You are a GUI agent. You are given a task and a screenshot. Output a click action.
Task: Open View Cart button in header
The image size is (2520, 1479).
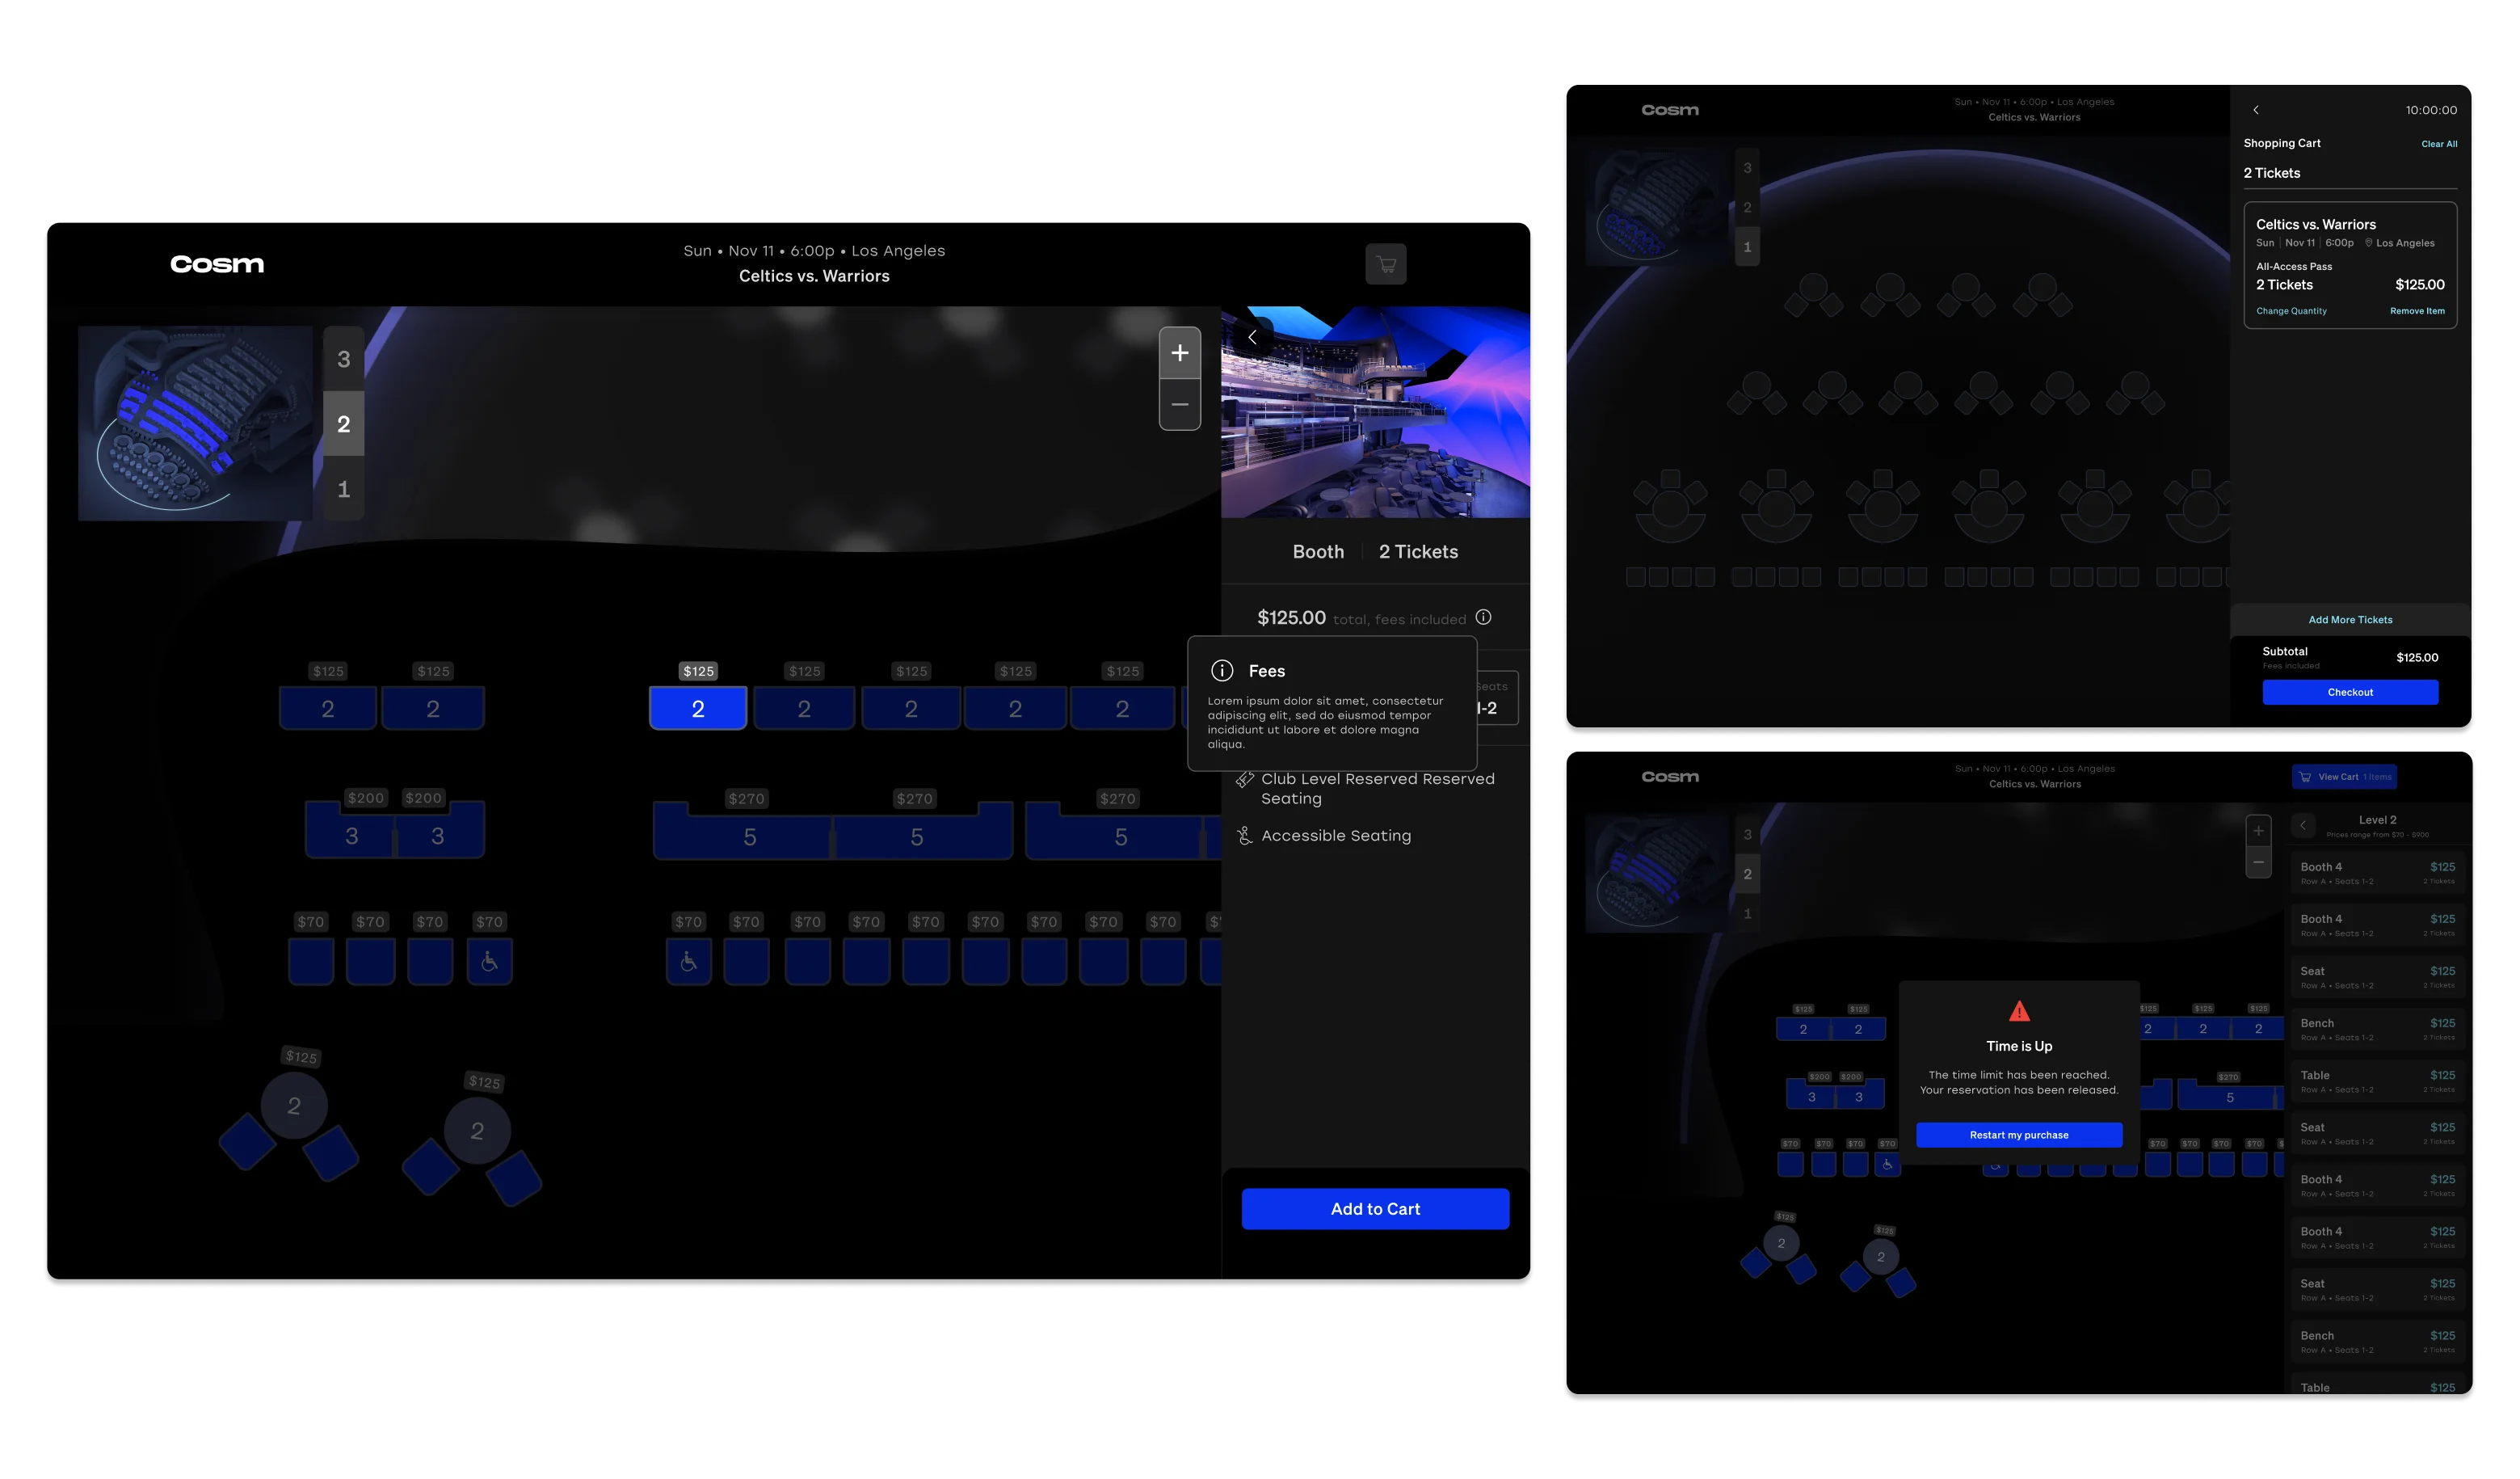pos(2343,777)
